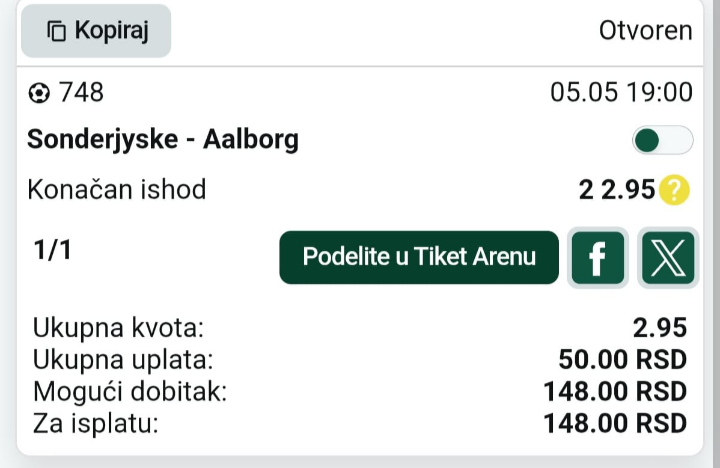
Task: Click the Kopiraj copy button
Action: click(x=96, y=31)
